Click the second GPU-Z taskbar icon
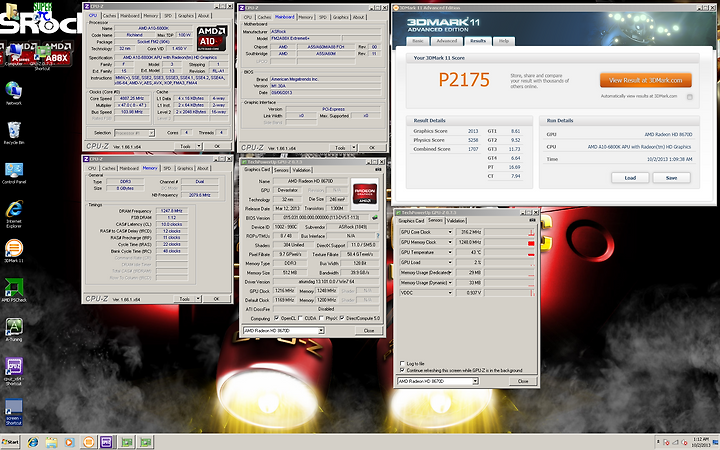The height and width of the screenshot is (450, 720). click(x=146, y=442)
